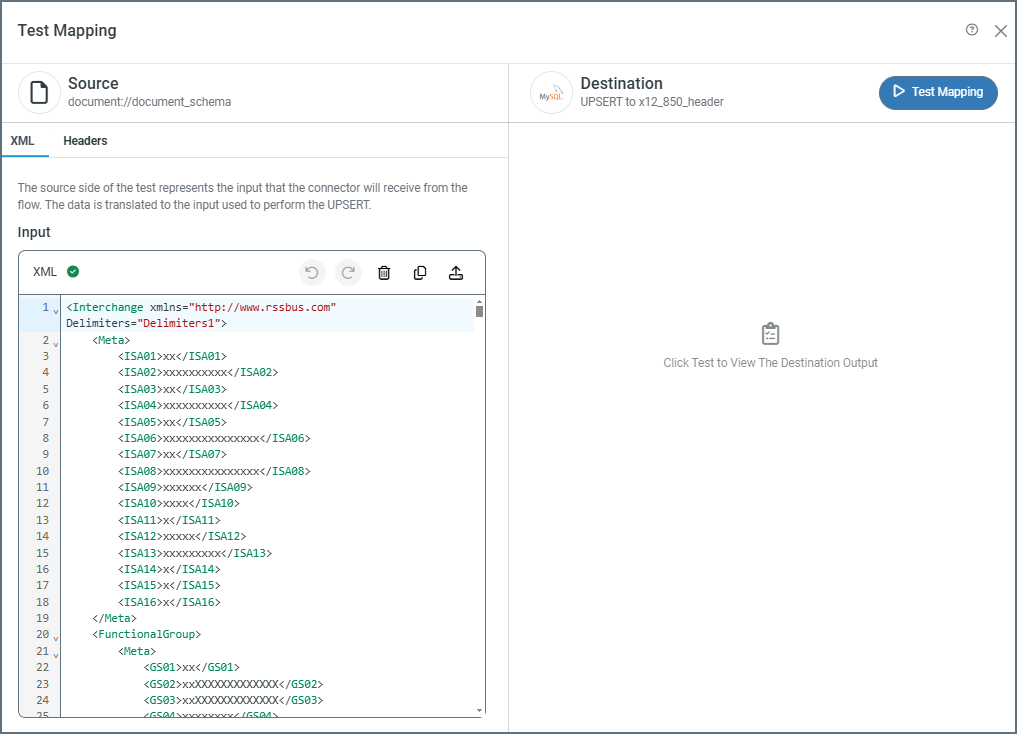Click the MySQL destination icon
1017x734 pixels.
tap(551, 93)
